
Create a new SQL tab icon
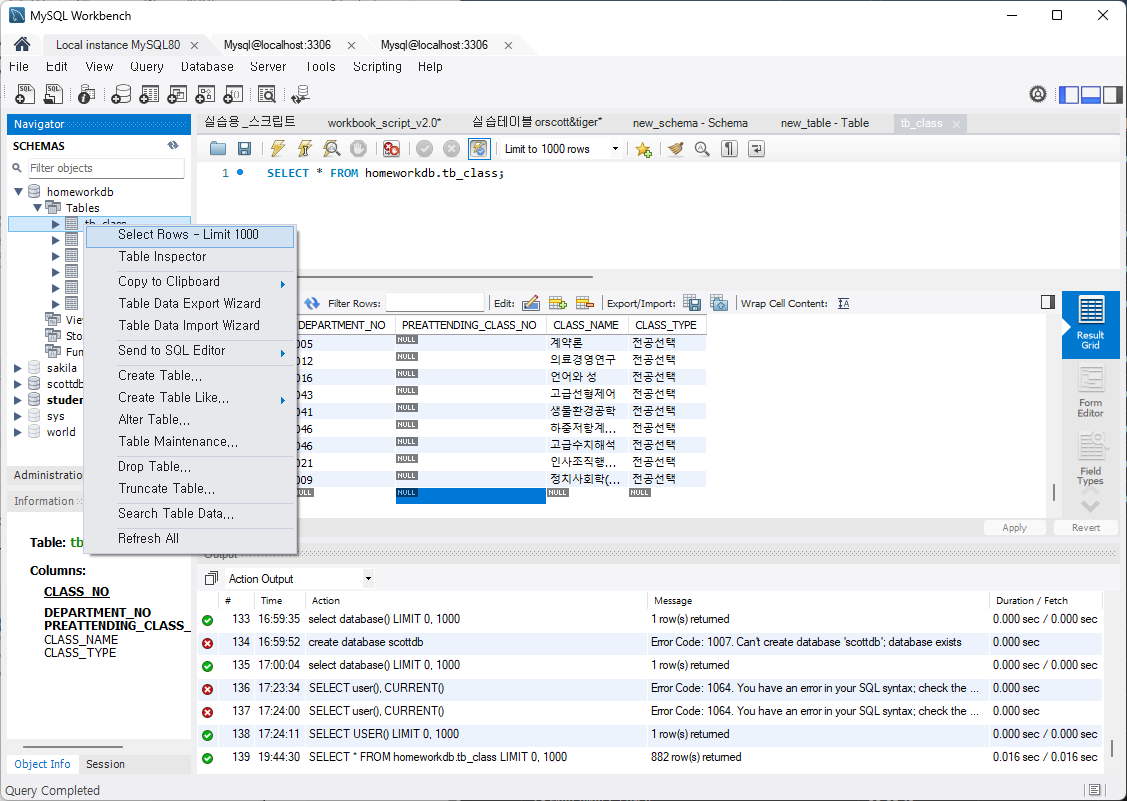(25, 93)
